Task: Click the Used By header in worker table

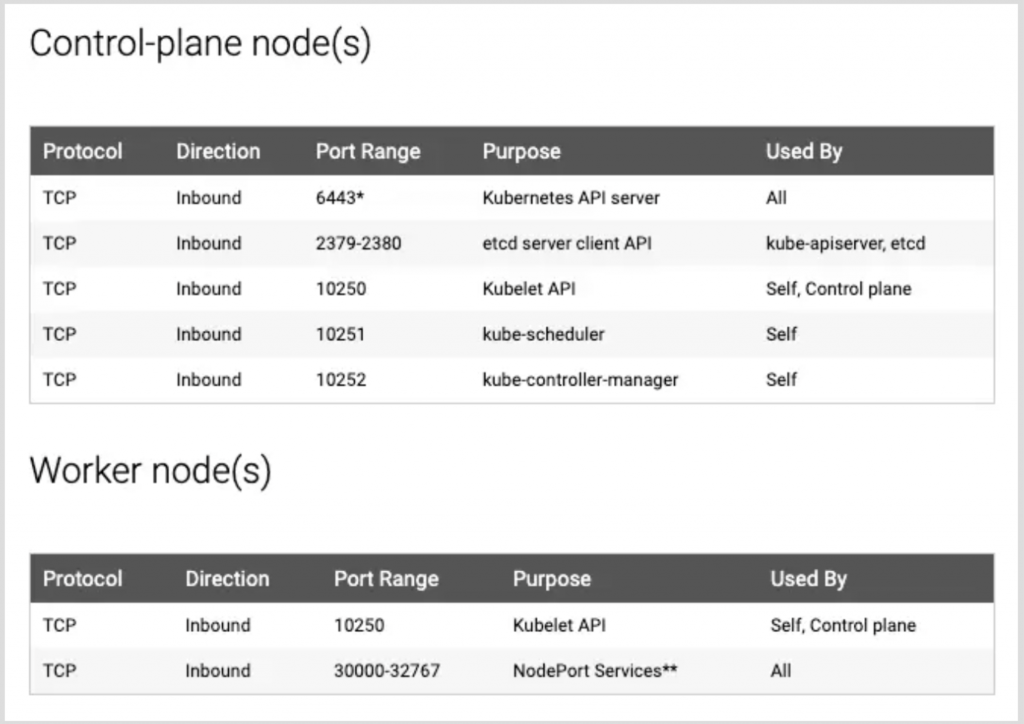Action: (808, 579)
